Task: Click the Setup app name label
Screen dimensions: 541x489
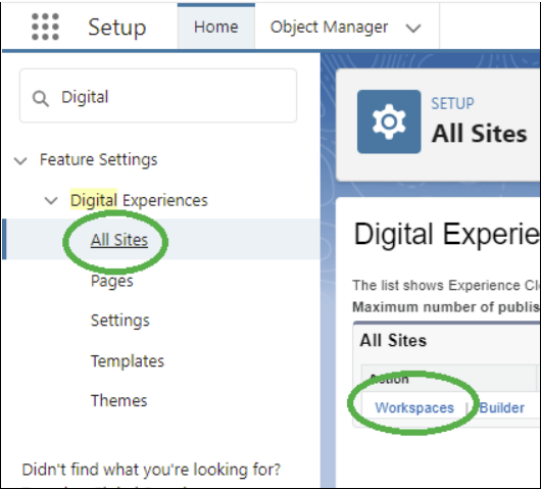Action: pos(117,27)
